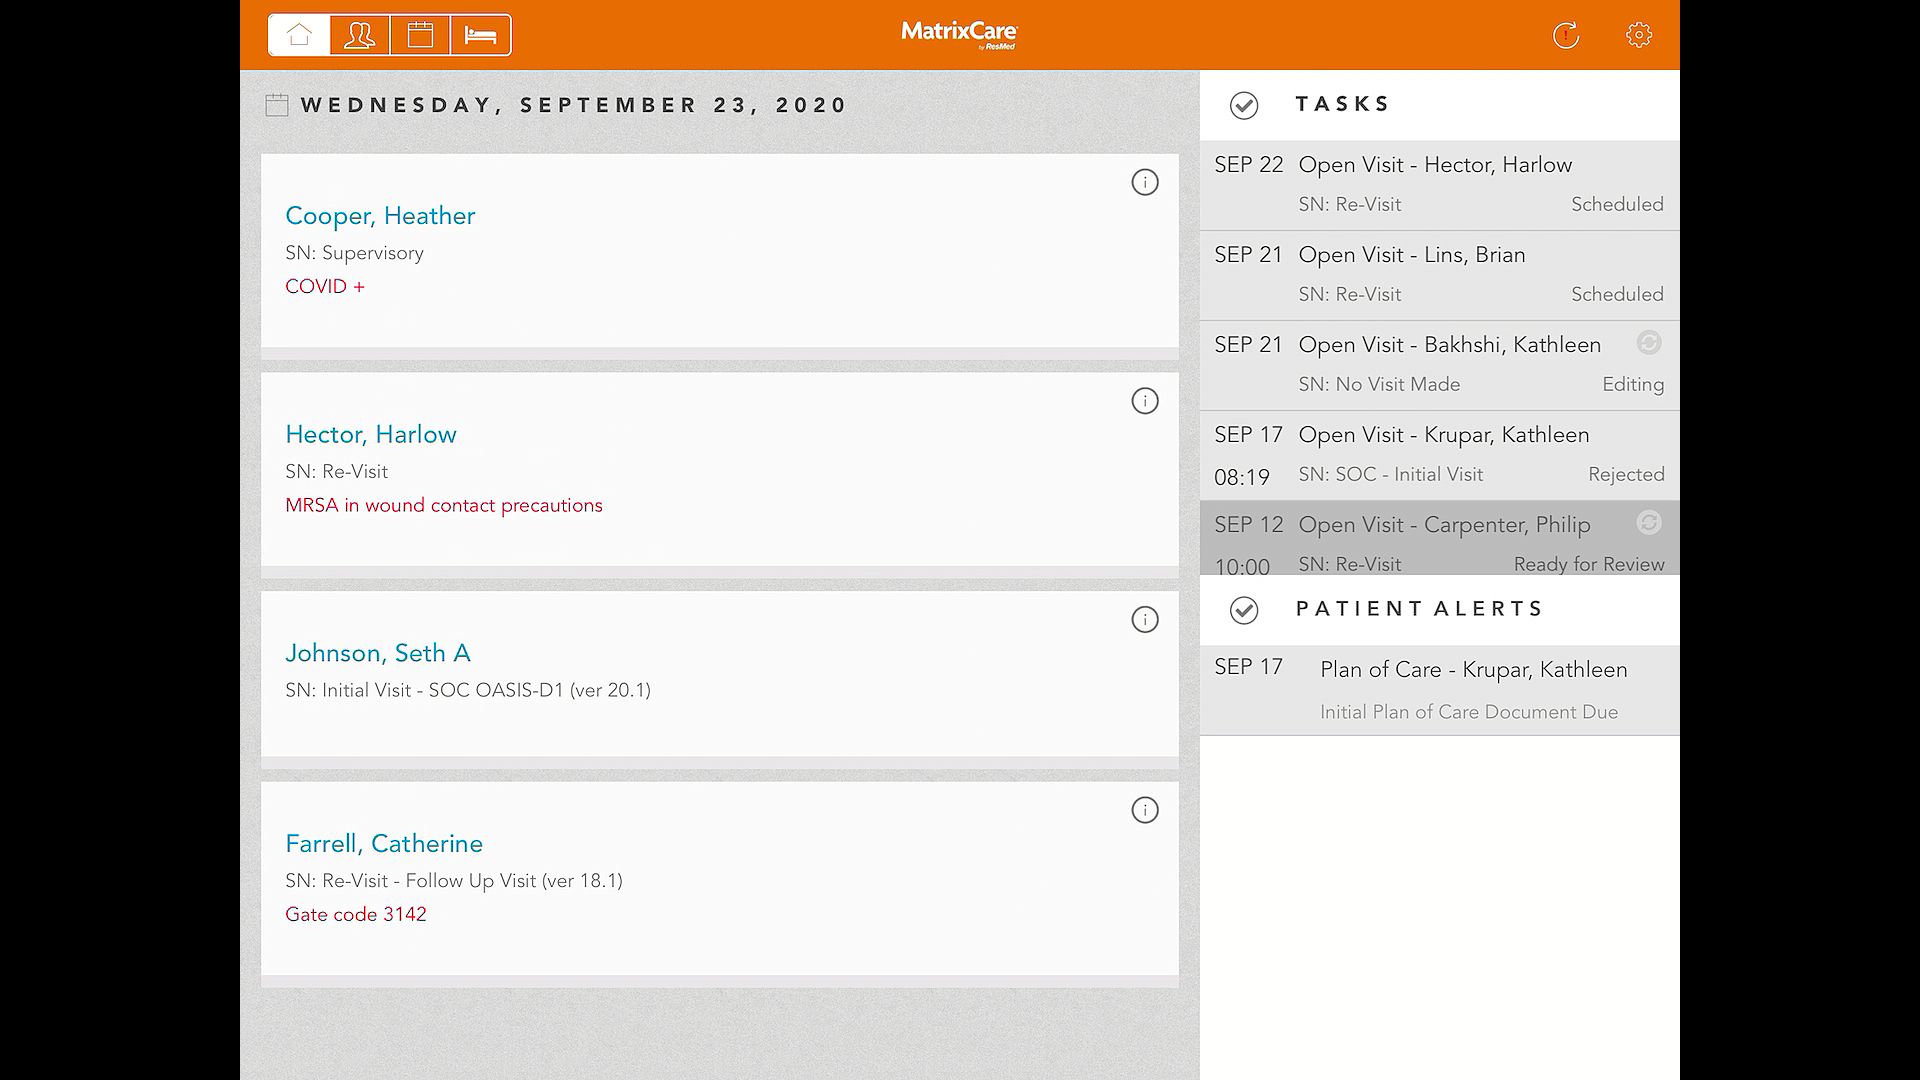Open Farrell, Catherine patient link
Image resolution: width=1920 pixels, height=1080 pixels.
click(x=384, y=844)
